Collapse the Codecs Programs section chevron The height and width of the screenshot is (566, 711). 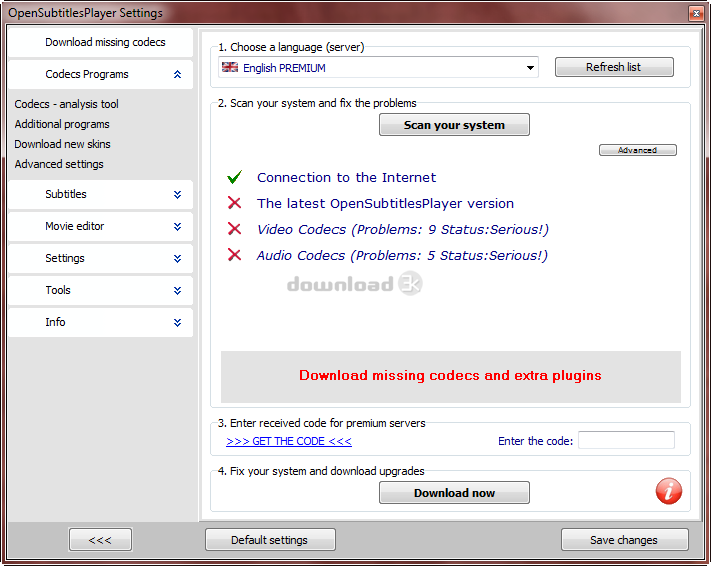(177, 74)
